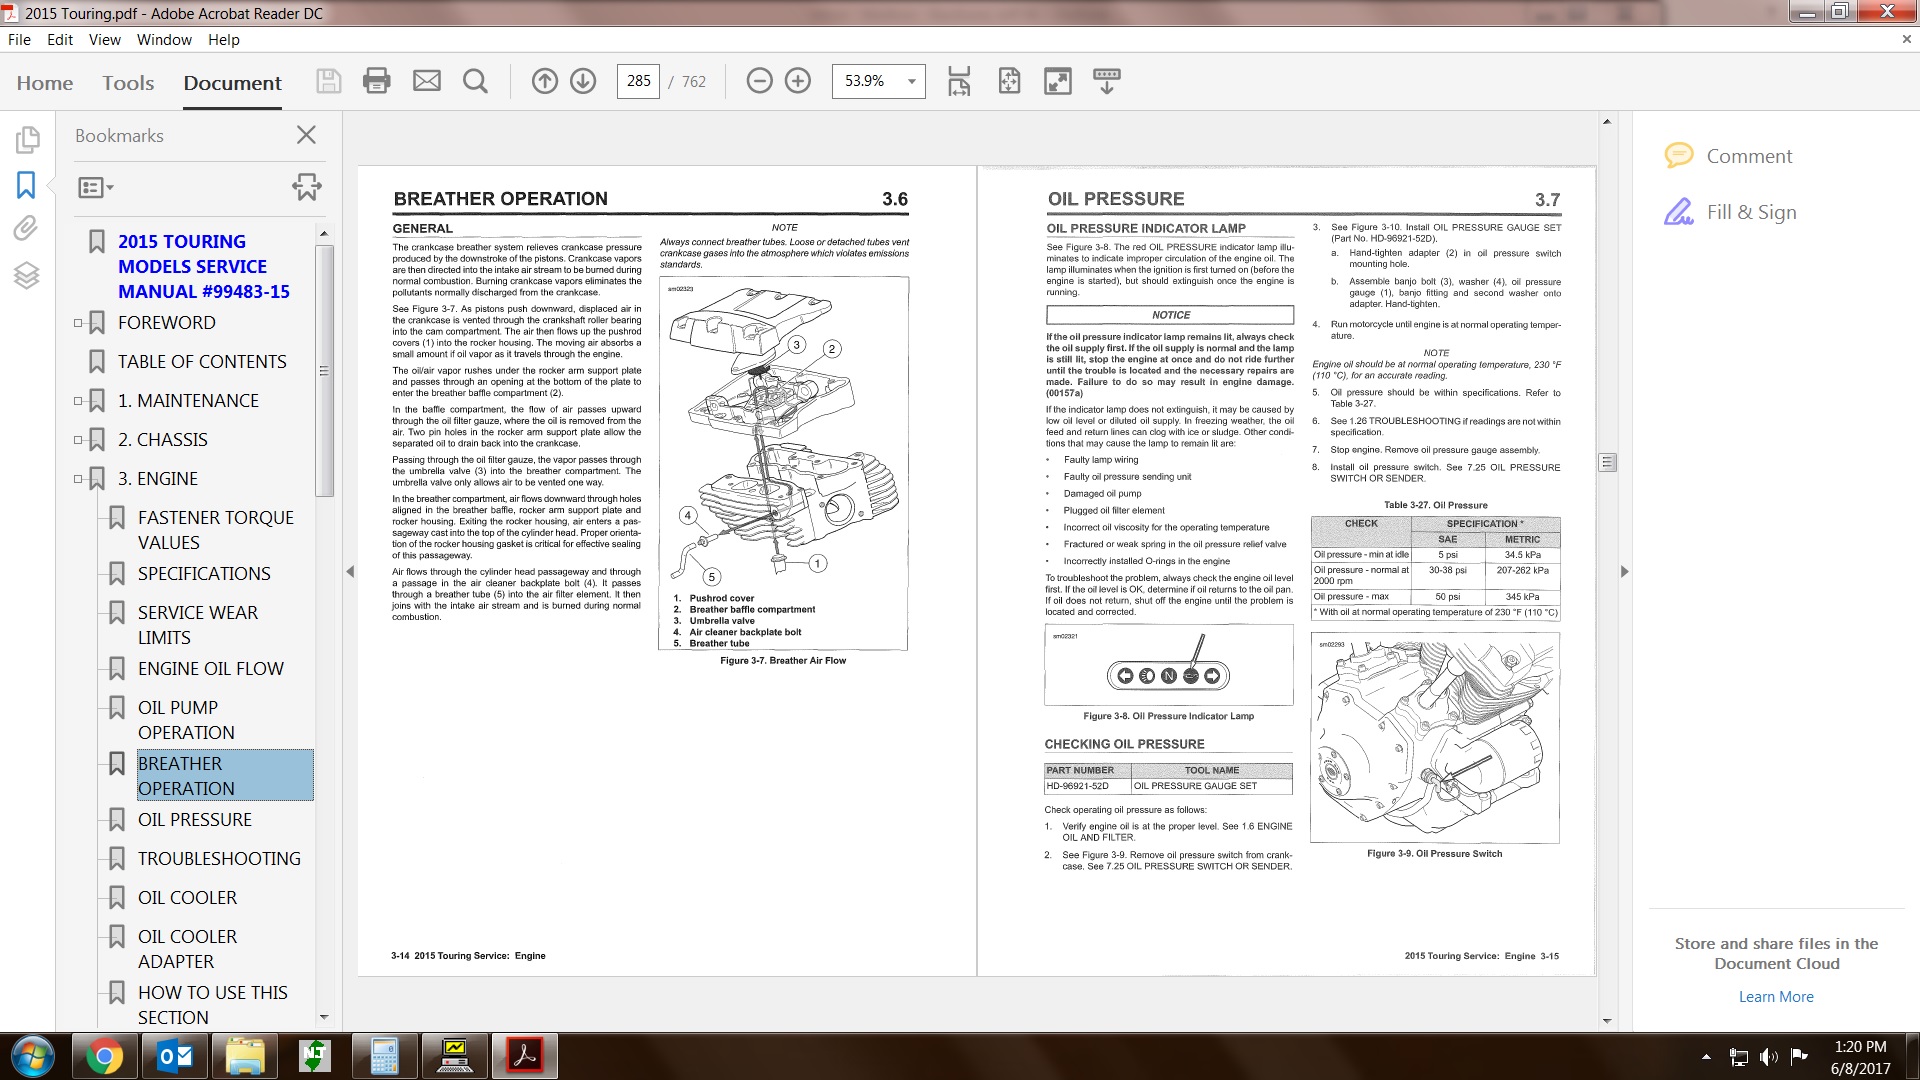
Task: Collapse the 3. ENGINE bookmark tree
Action: click(78, 479)
